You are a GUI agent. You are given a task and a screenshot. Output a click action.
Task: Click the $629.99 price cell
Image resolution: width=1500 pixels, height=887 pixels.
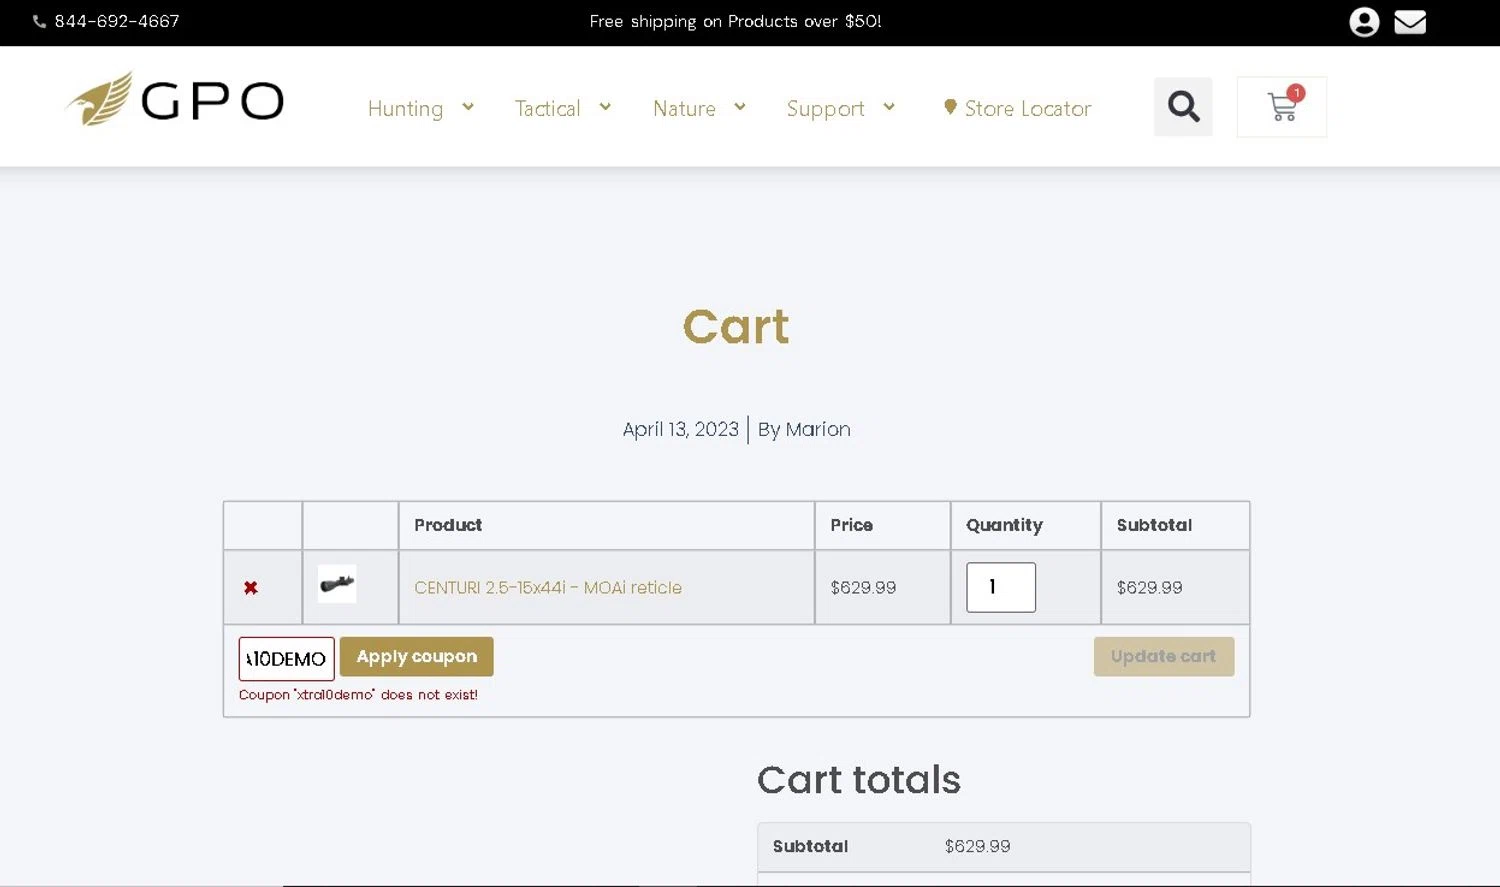click(863, 588)
